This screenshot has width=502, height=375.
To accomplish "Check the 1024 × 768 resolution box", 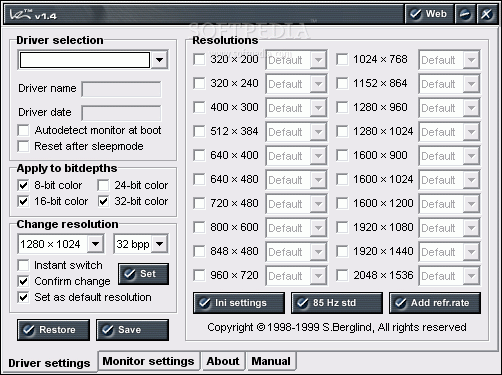I will tap(342, 60).
